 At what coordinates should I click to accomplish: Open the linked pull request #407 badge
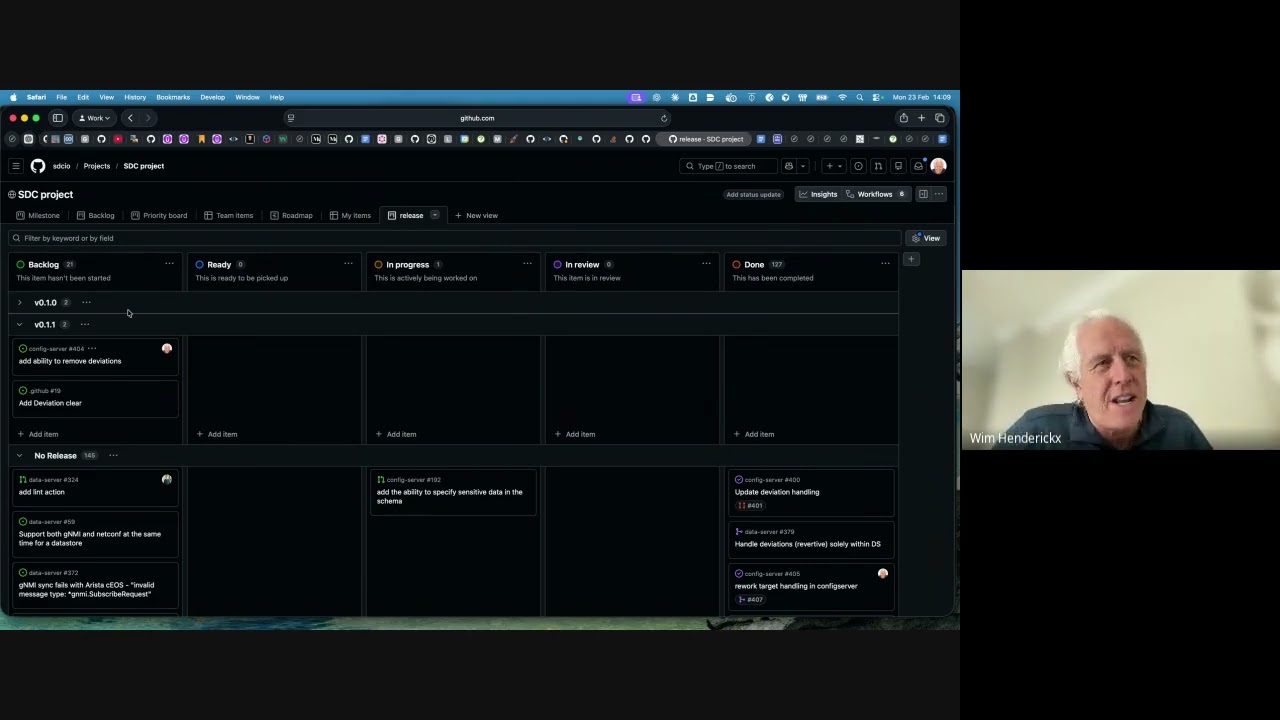click(749, 600)
